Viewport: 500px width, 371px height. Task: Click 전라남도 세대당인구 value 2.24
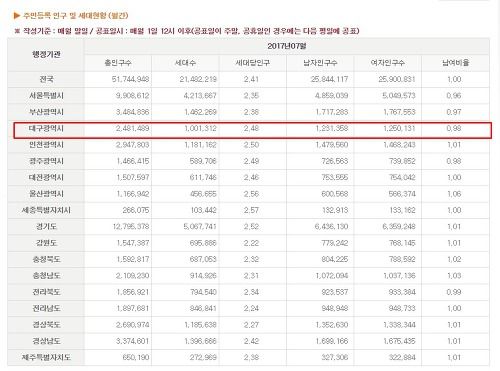251,308
